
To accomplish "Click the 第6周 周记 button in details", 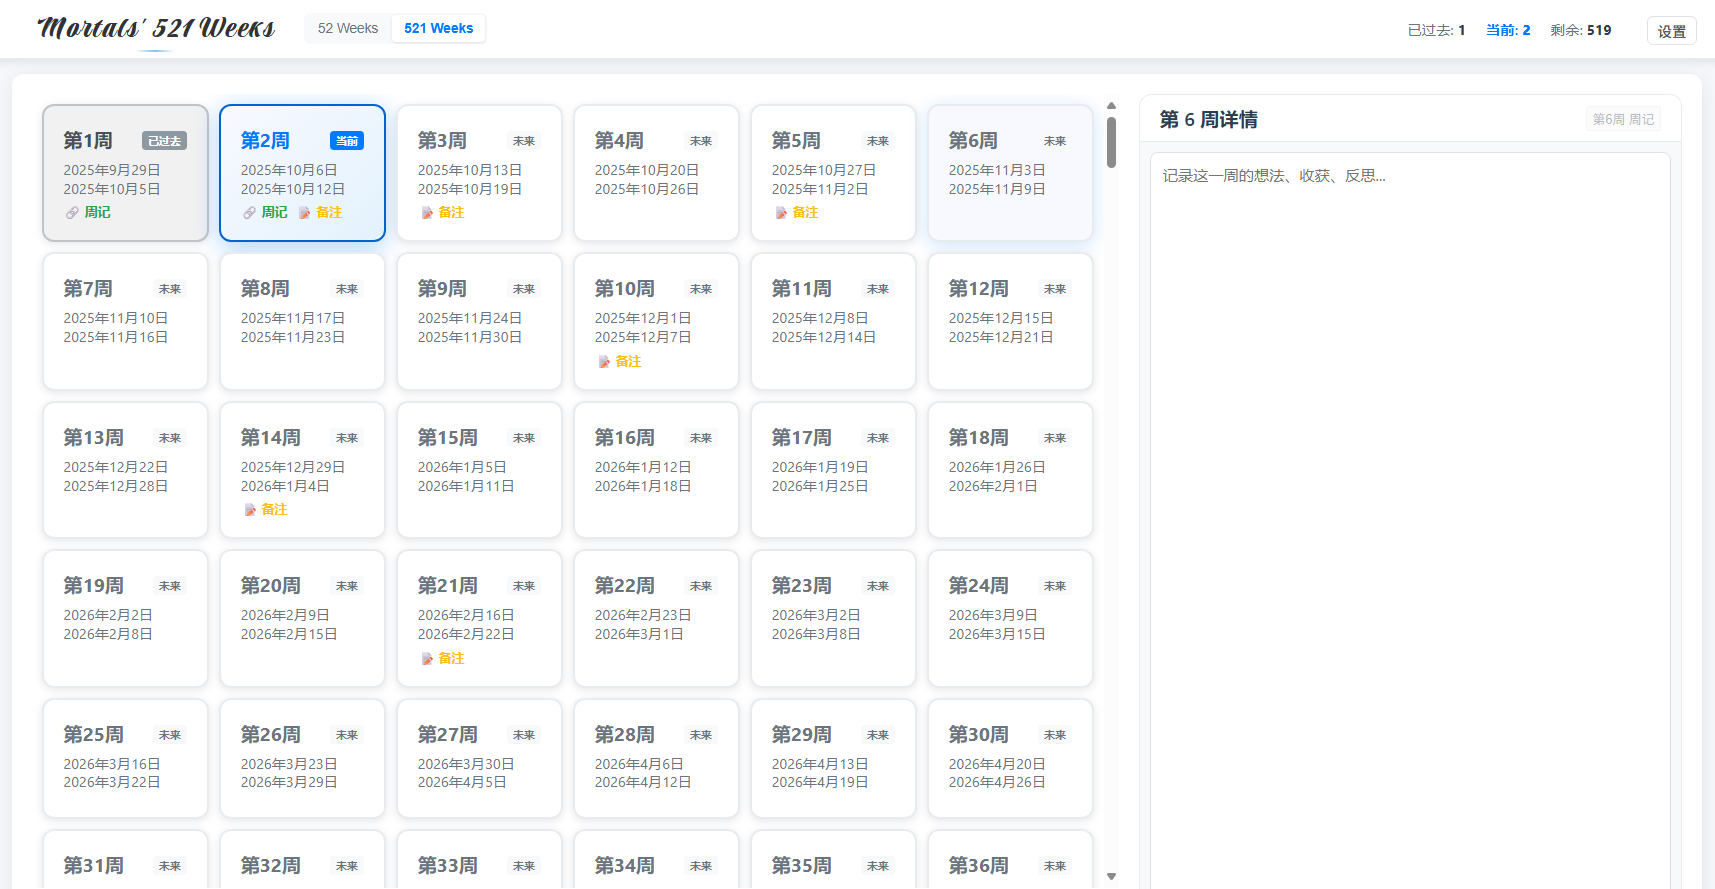I will point(1622,119).
